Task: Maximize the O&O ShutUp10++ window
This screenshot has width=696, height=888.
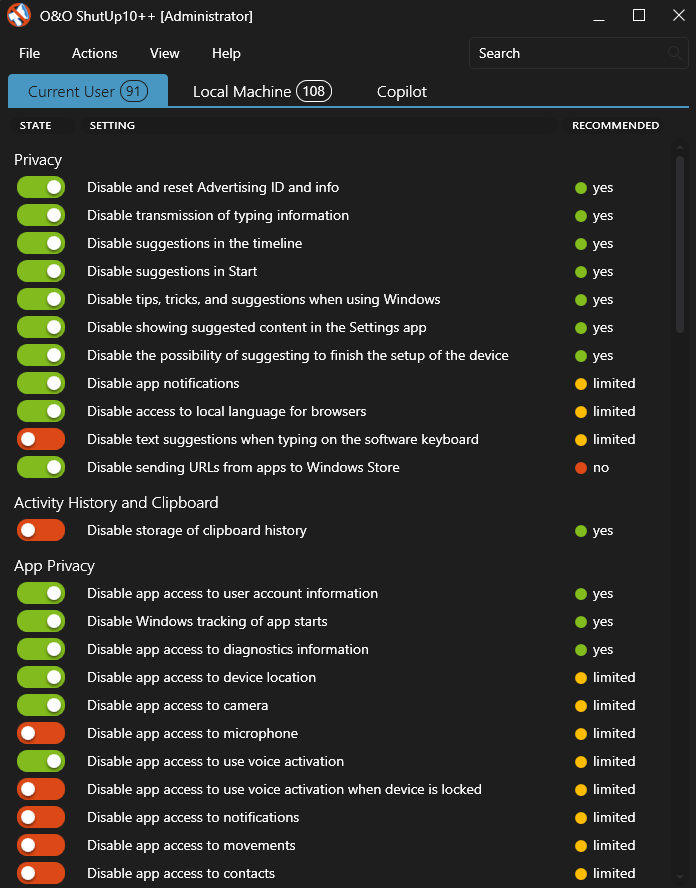Action: (639, 15)
